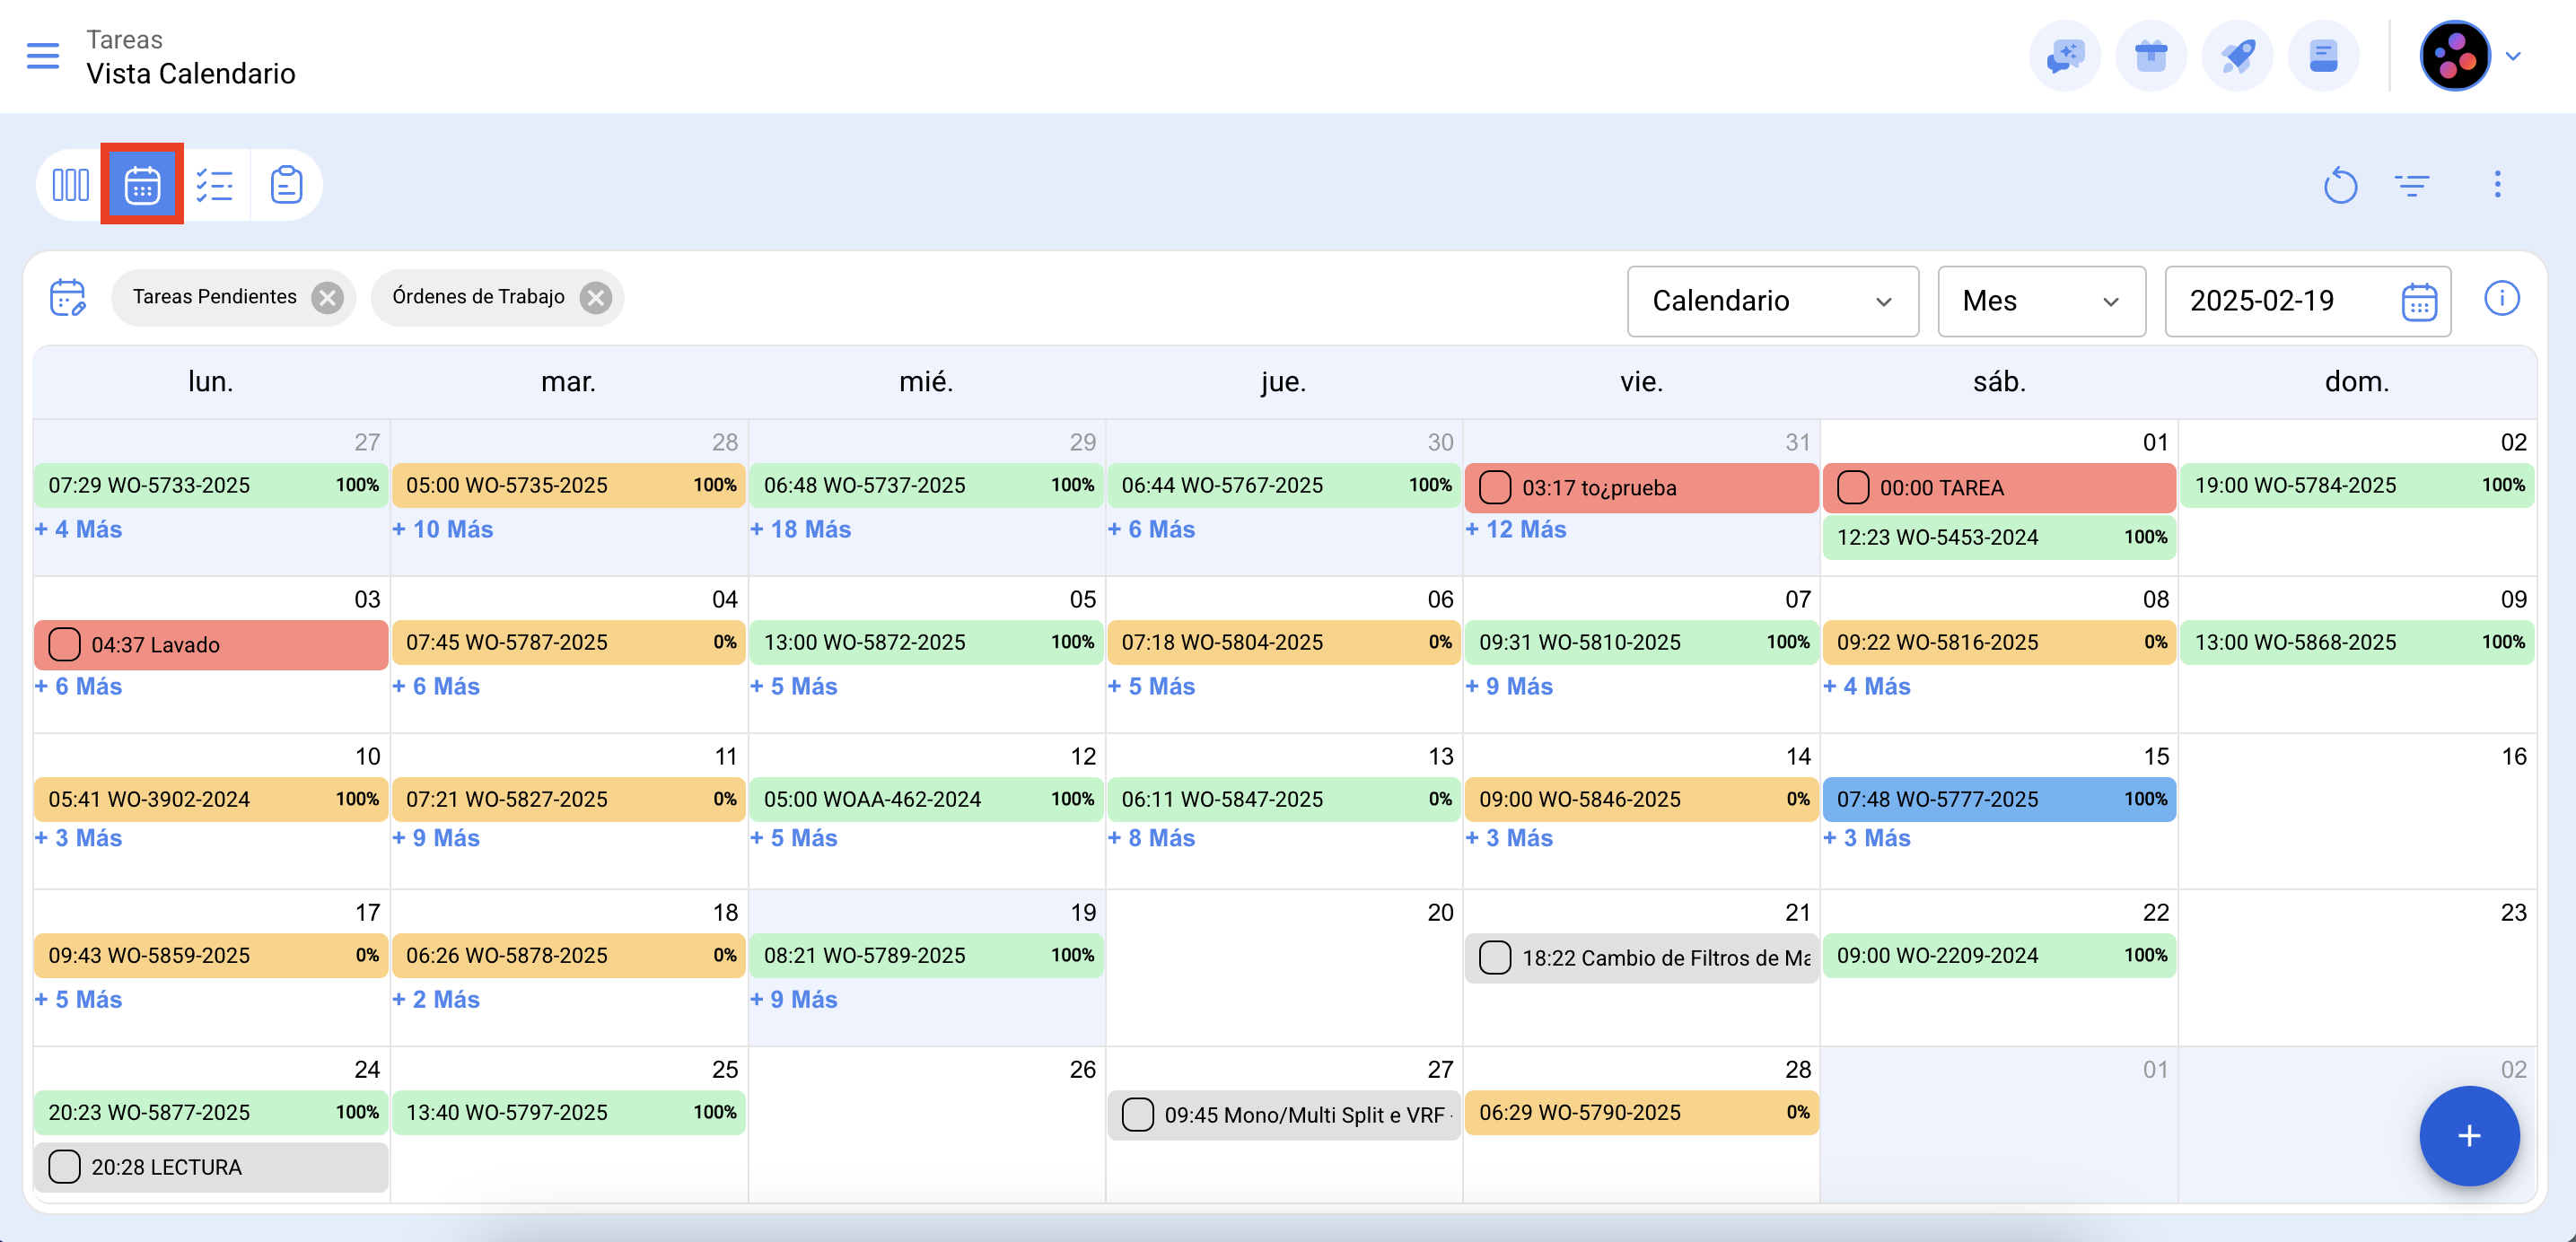
Task: Click the rocket icon in header
Action: pos(2237,56)
